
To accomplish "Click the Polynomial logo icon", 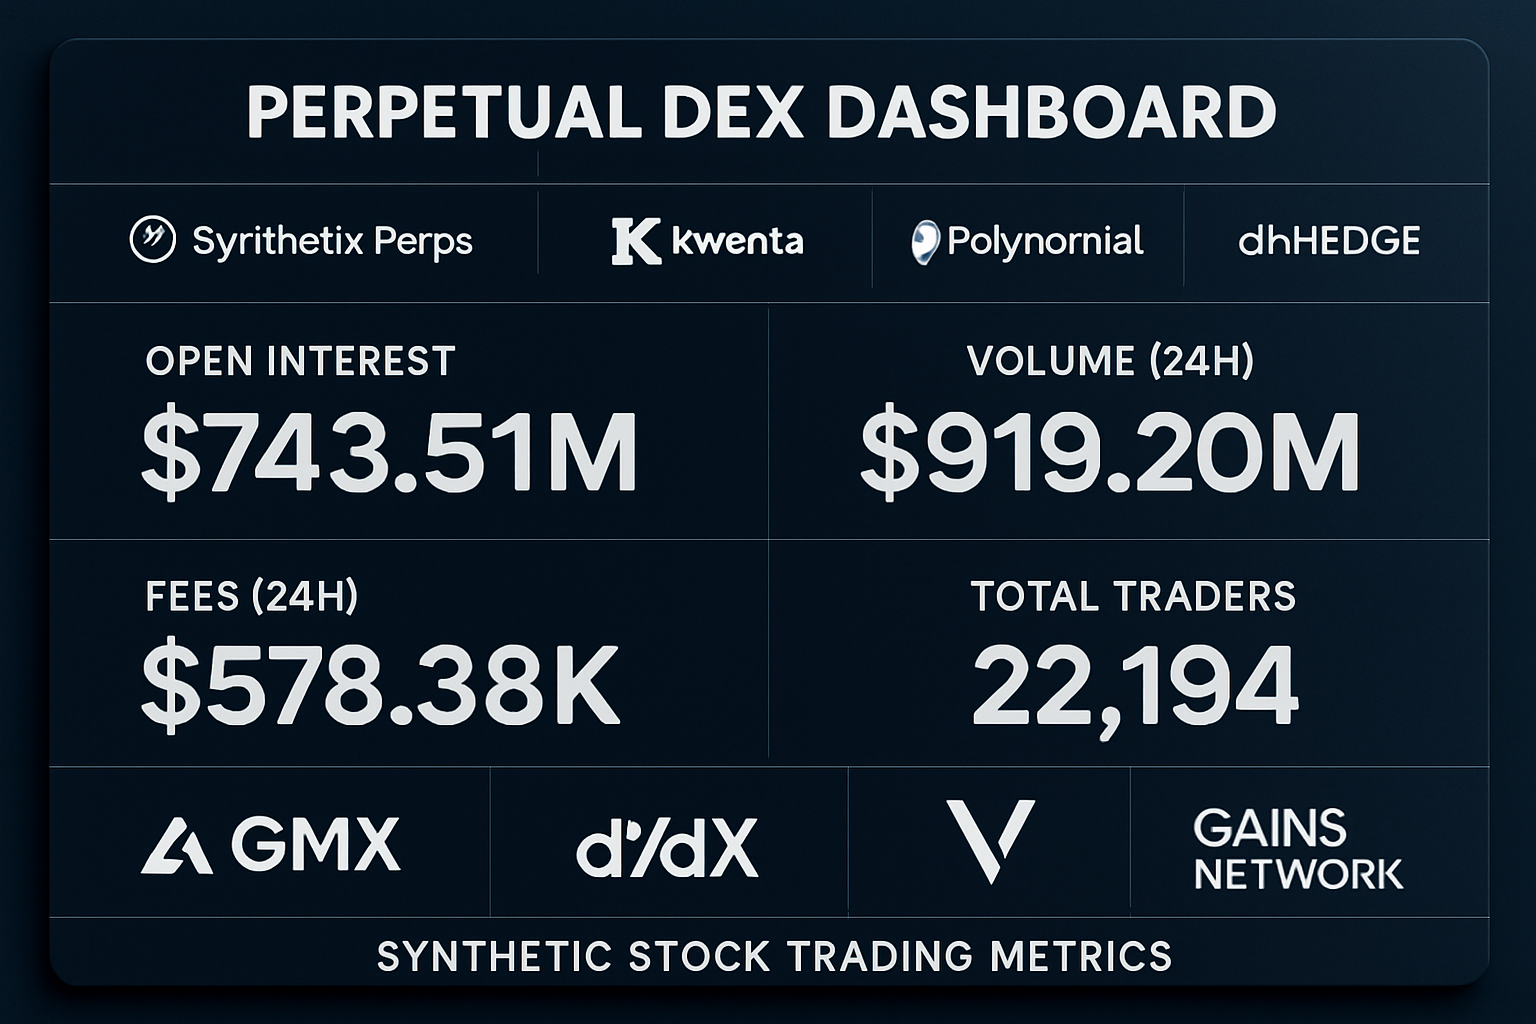I will [924, 242].
